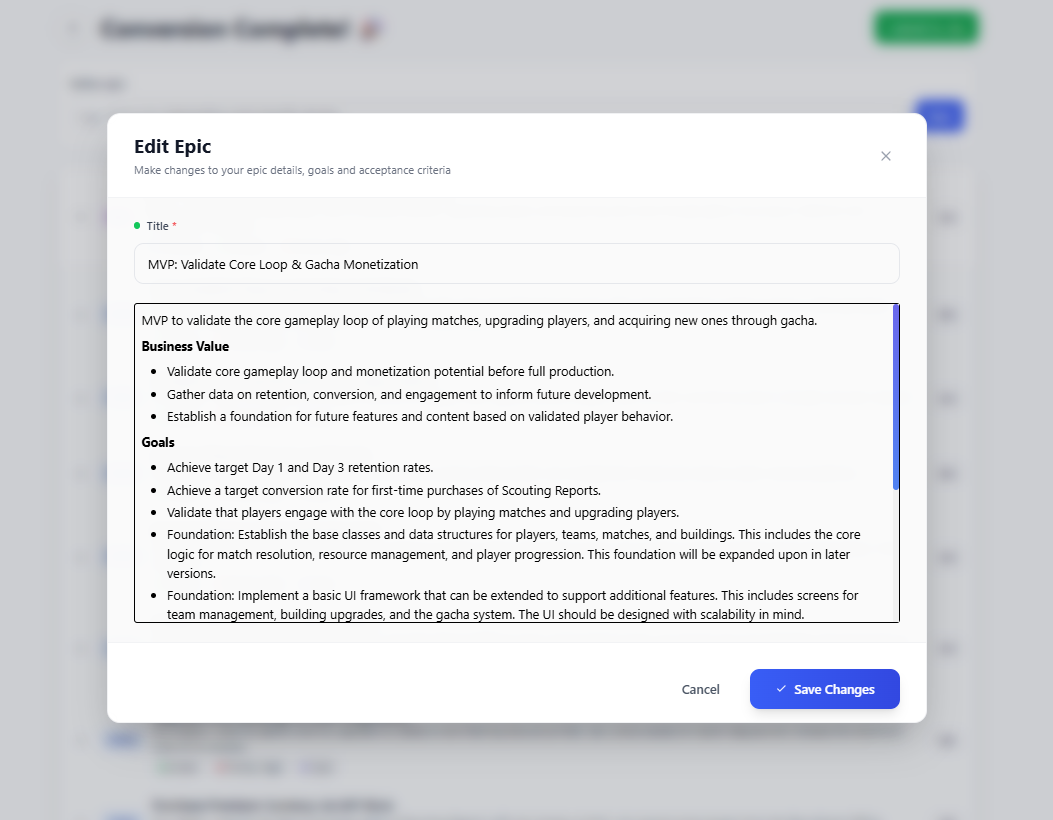Click the blurred green button at top right

[x=926, y=28]
